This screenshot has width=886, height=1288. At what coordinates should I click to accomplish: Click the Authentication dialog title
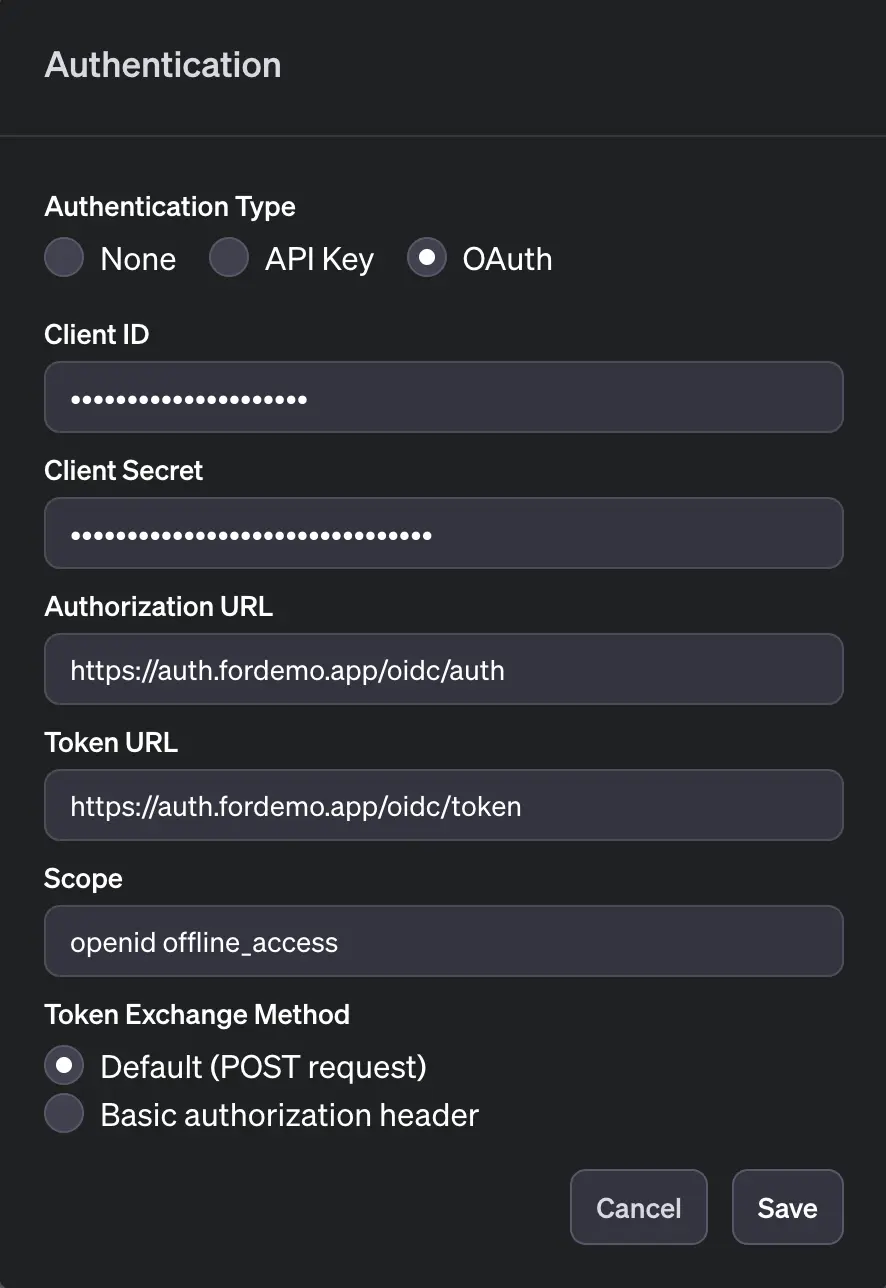pyautogui.click(x=162, y=64)
